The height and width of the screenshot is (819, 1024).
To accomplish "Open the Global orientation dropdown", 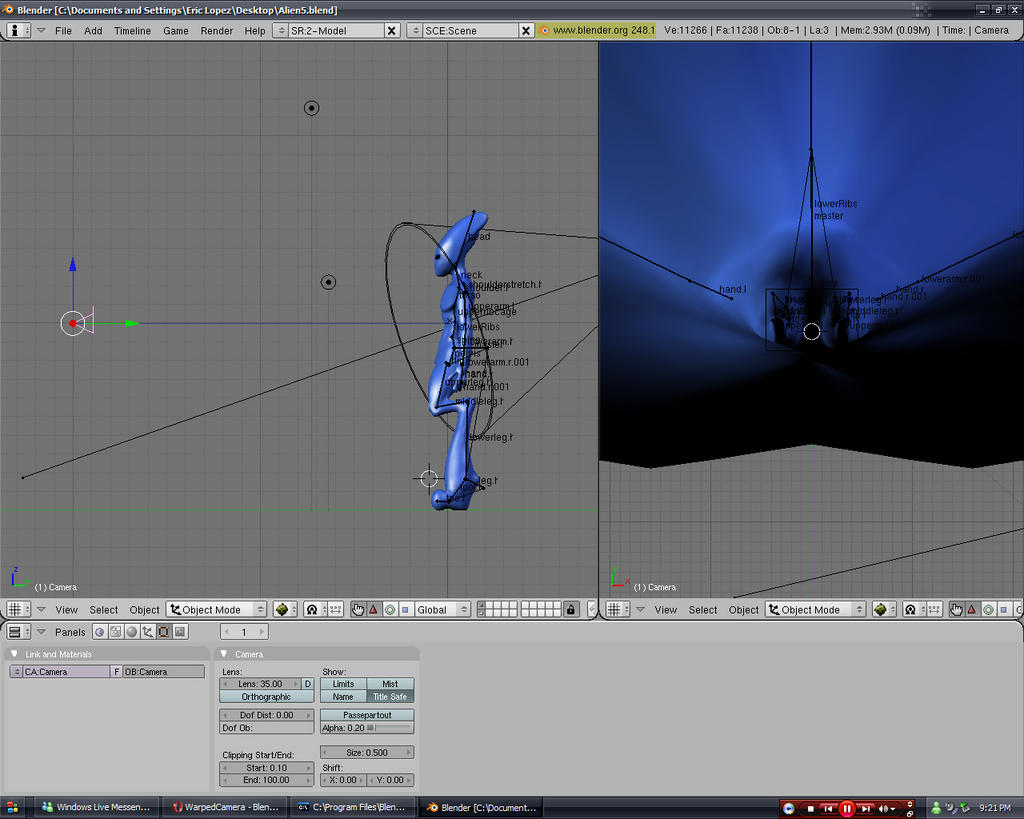I will point(443,609).
